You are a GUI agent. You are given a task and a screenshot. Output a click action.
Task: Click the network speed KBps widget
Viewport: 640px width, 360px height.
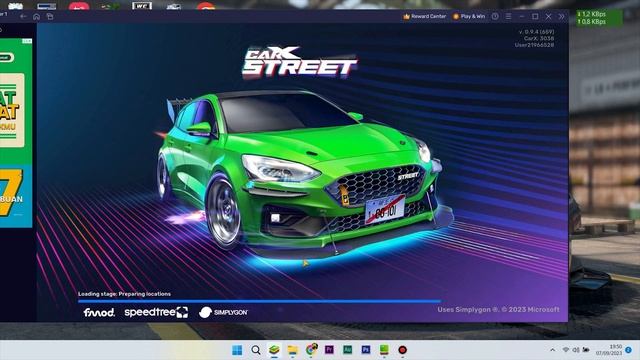click(x=599, y=18)
